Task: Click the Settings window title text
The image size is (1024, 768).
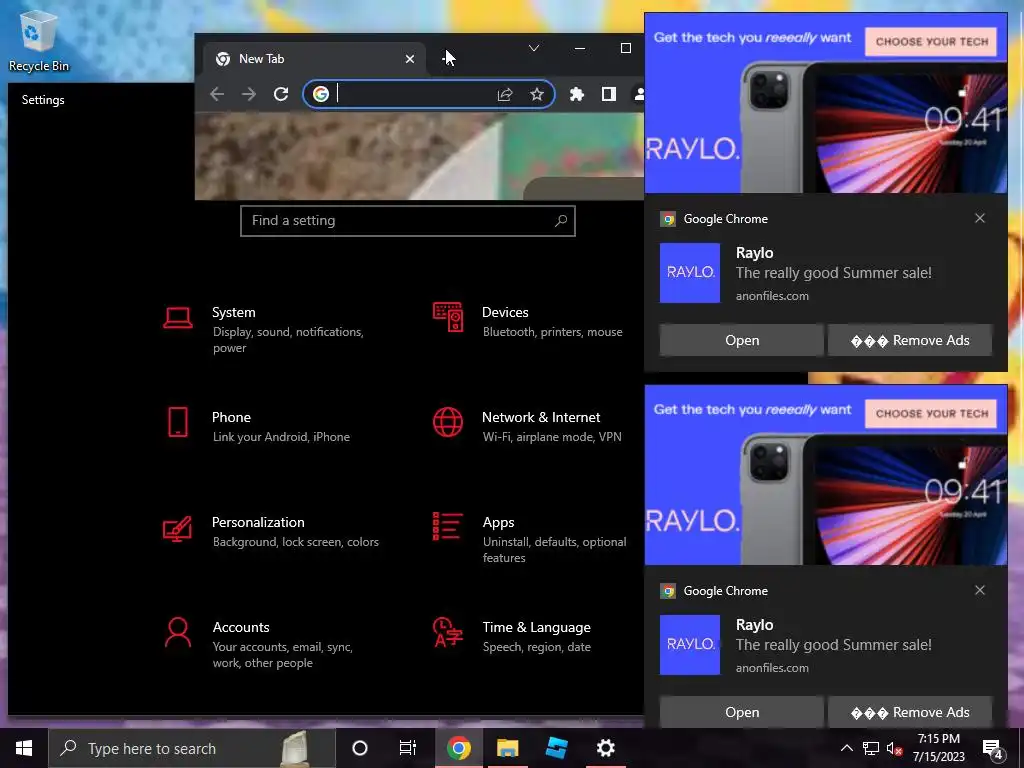Action: pos(43,100)
